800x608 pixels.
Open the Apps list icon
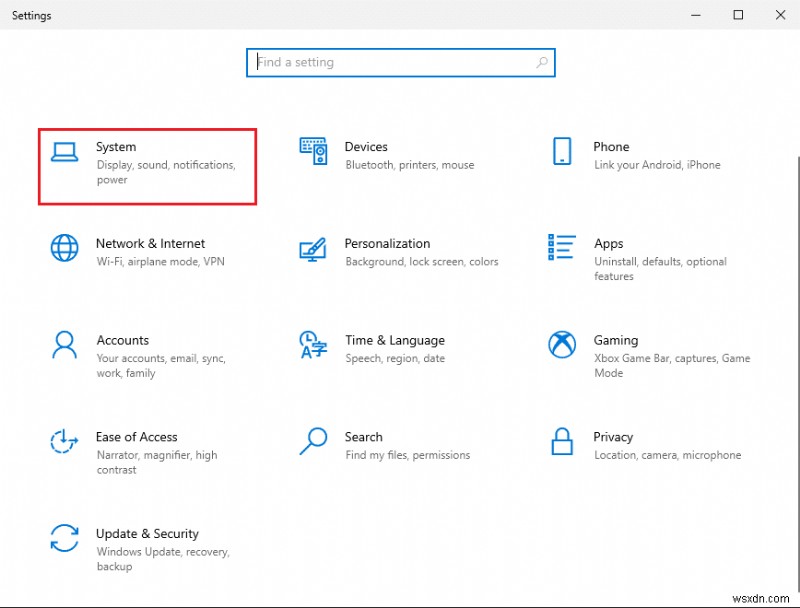[562, 248]
